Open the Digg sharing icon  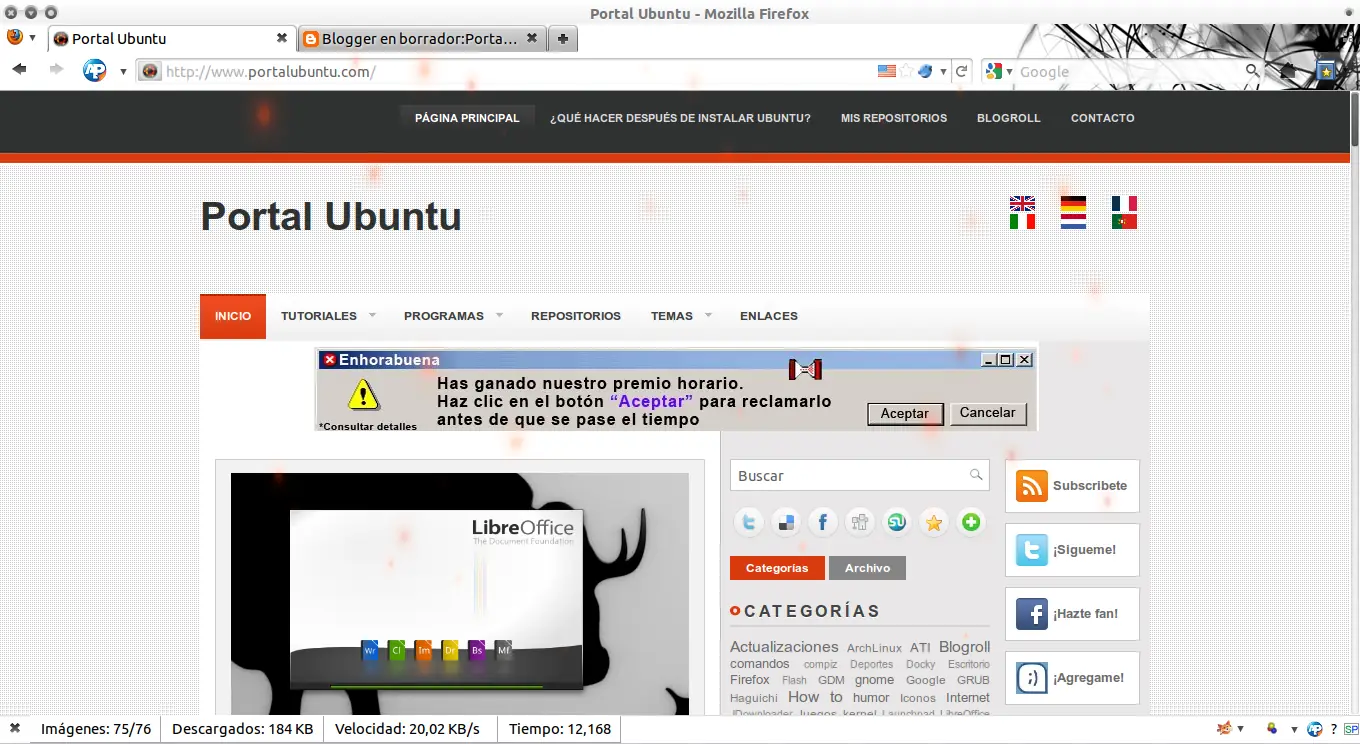(x=860, y=522)
